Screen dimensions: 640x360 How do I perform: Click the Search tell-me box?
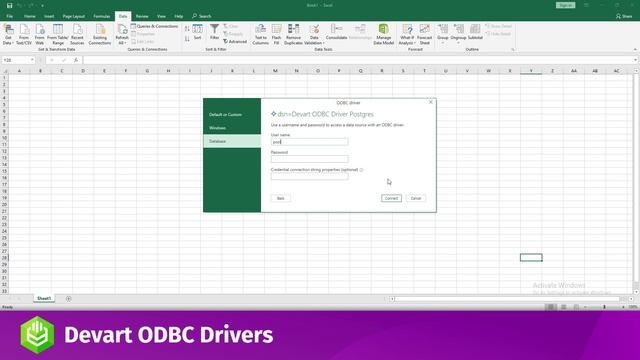[202, 16]
